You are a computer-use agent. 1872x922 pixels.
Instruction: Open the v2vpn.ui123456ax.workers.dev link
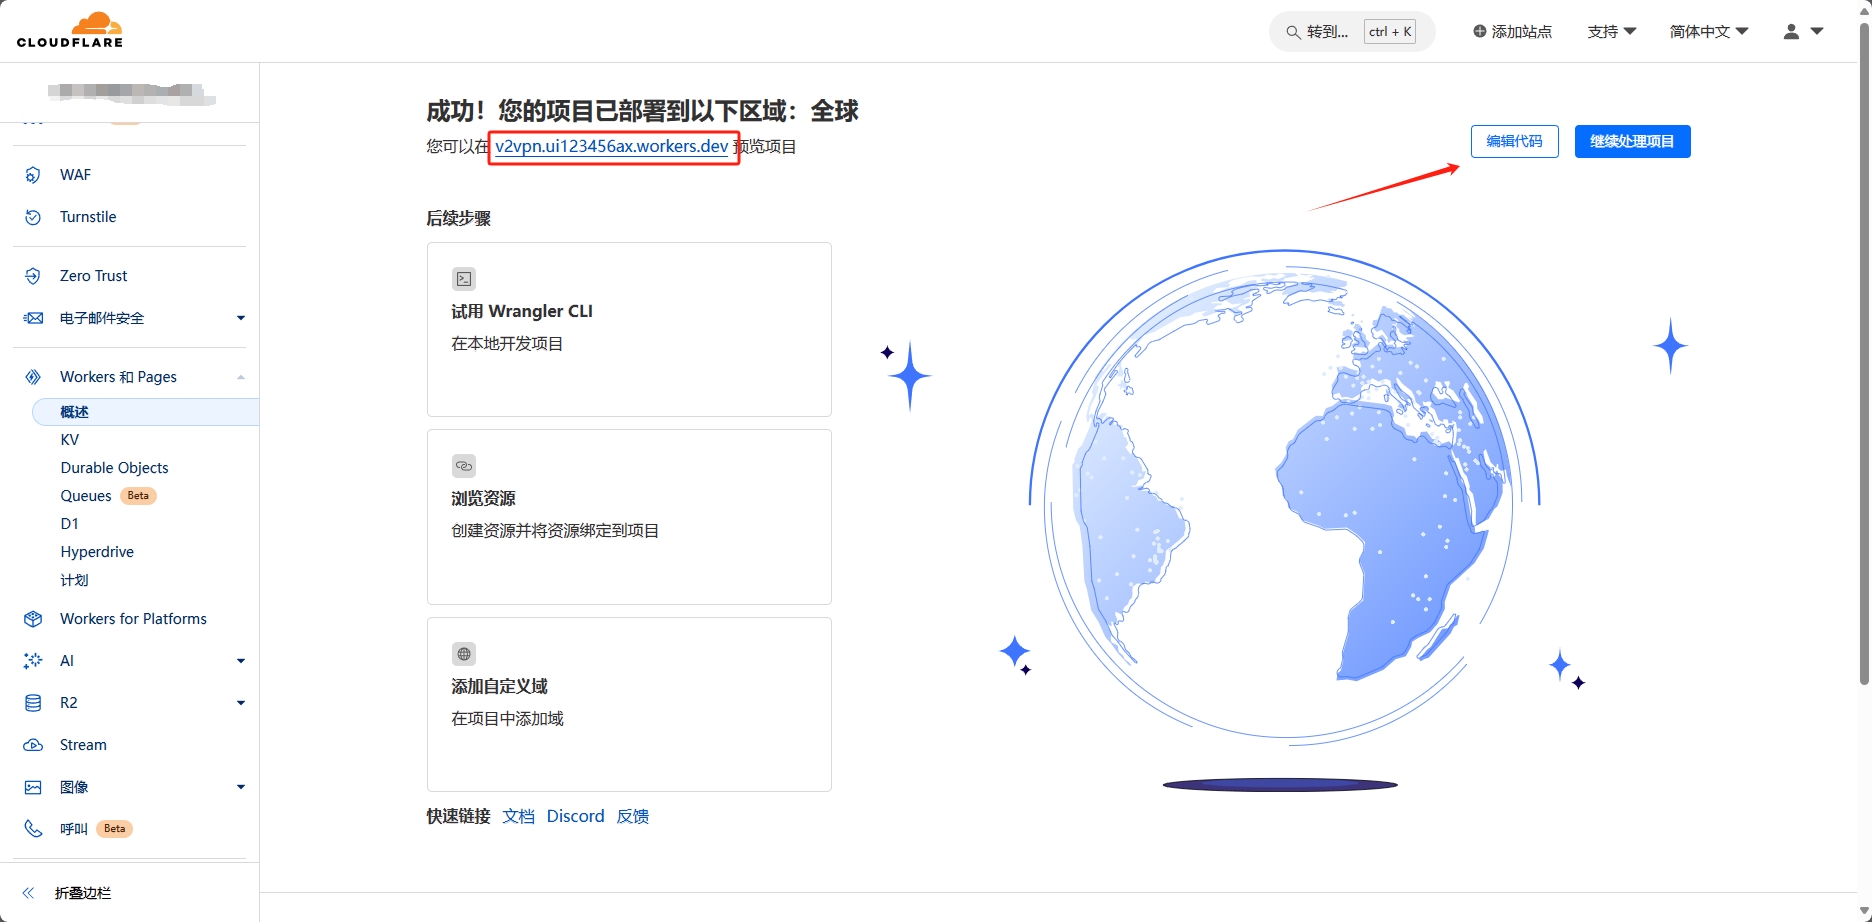coord(611,146)
